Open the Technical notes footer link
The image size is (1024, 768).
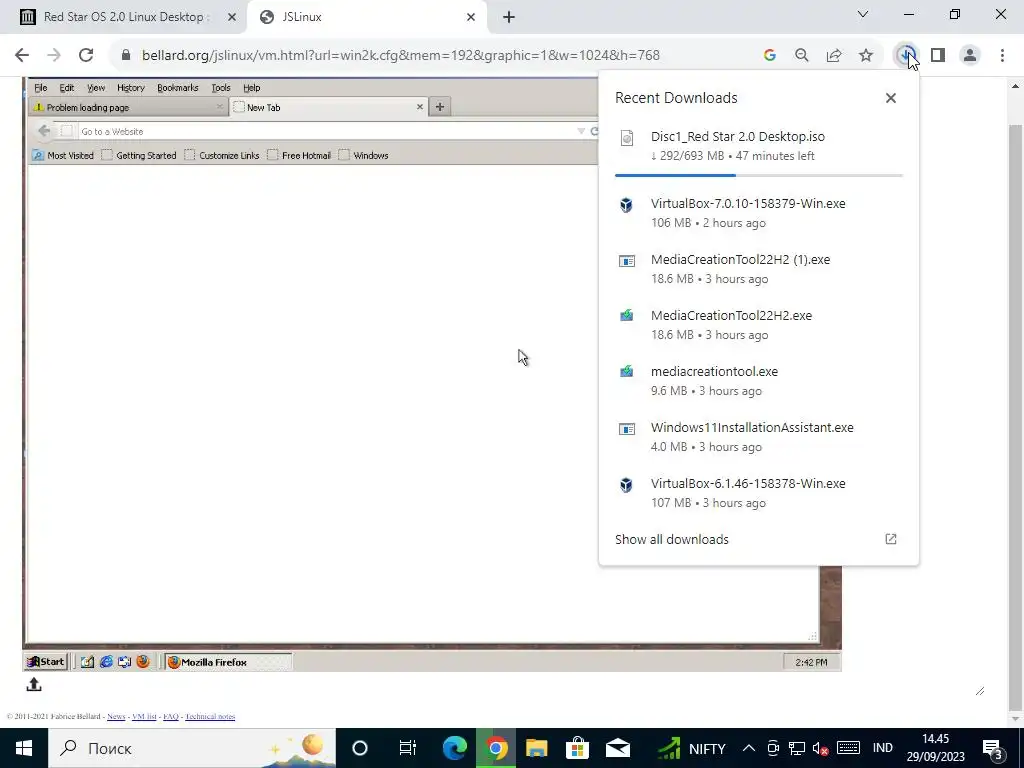click(210, 716)
